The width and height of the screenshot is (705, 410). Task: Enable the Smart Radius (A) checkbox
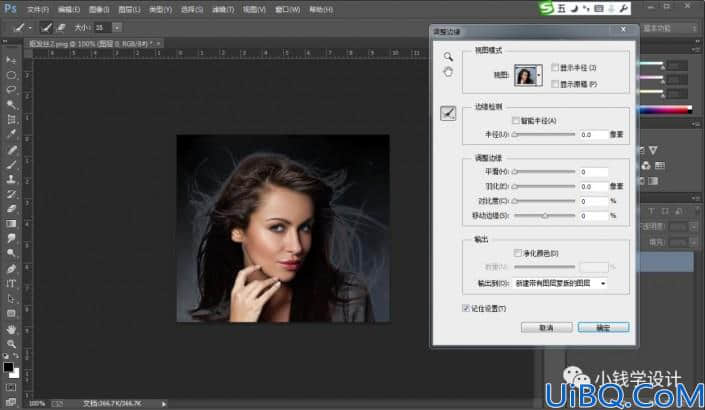click(x=516, y=120)
